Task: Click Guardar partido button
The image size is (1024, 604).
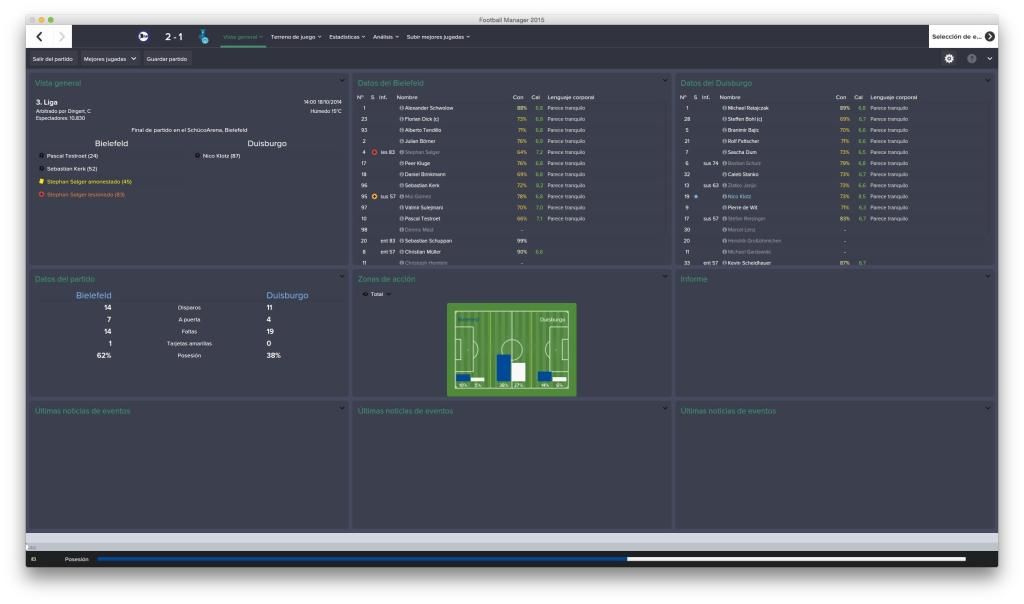Action: pyautogui.click(x=167, y=59)
